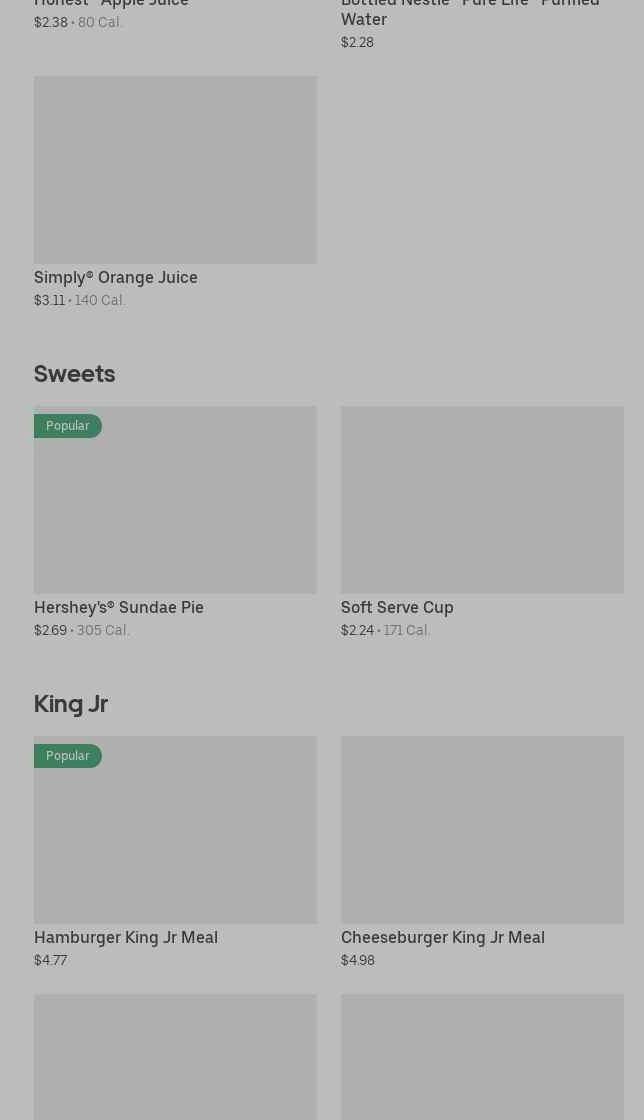Open the Soft Serve Cup image

[482, 500]
